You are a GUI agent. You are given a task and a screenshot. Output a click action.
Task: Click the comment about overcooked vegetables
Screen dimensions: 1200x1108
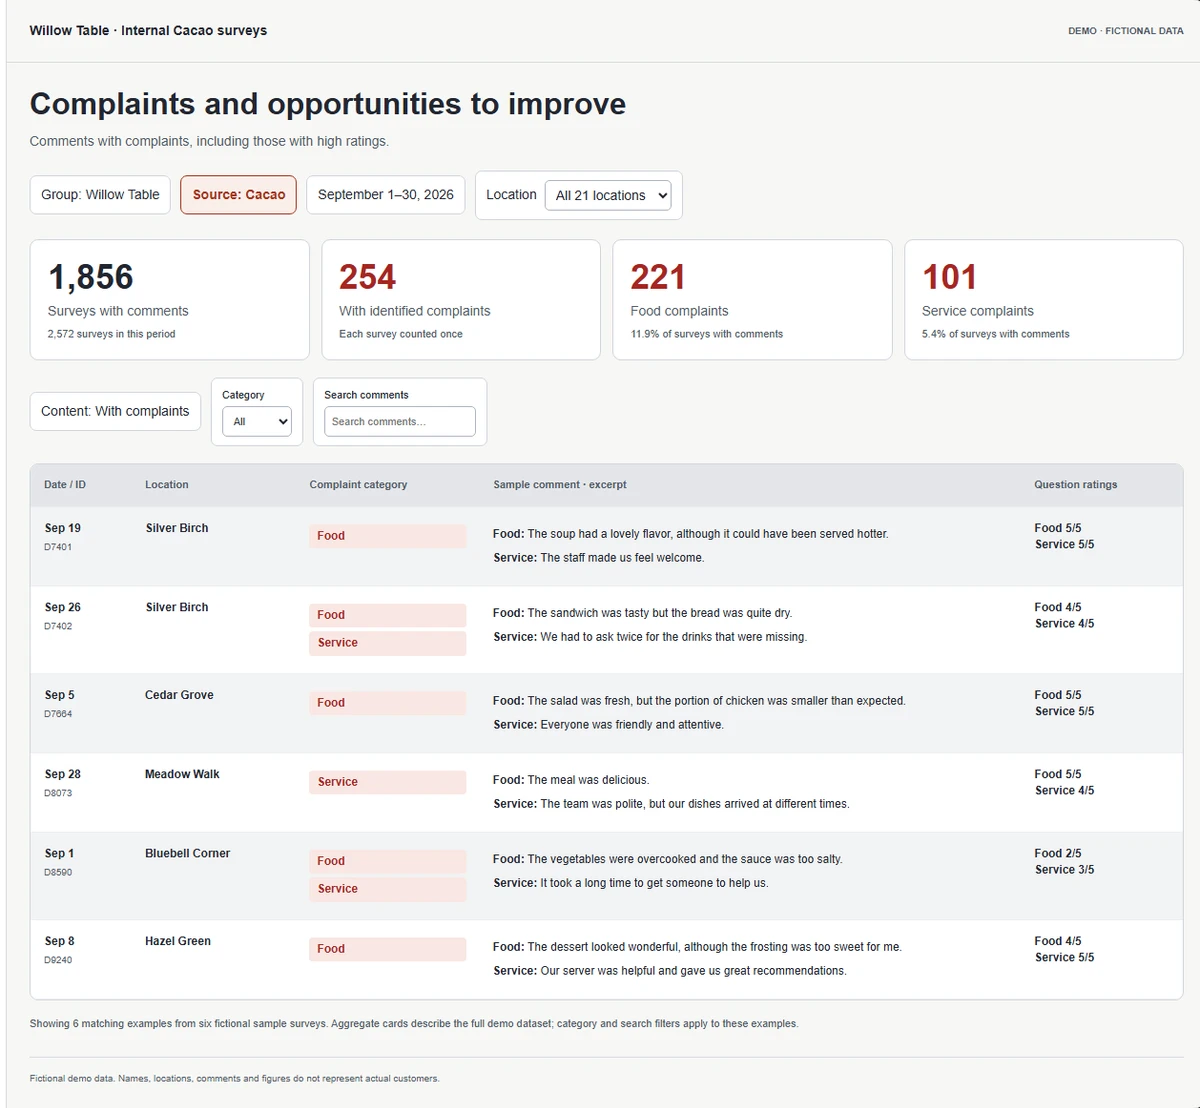668,859
